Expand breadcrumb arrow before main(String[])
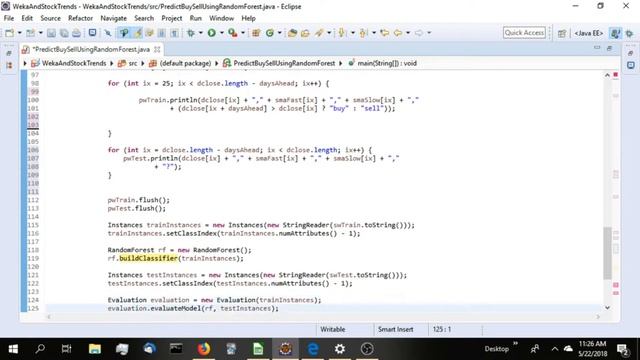Image resolution: width=640 pixels, height=360 pixels. pyautogui.click(x=340, y=63)
